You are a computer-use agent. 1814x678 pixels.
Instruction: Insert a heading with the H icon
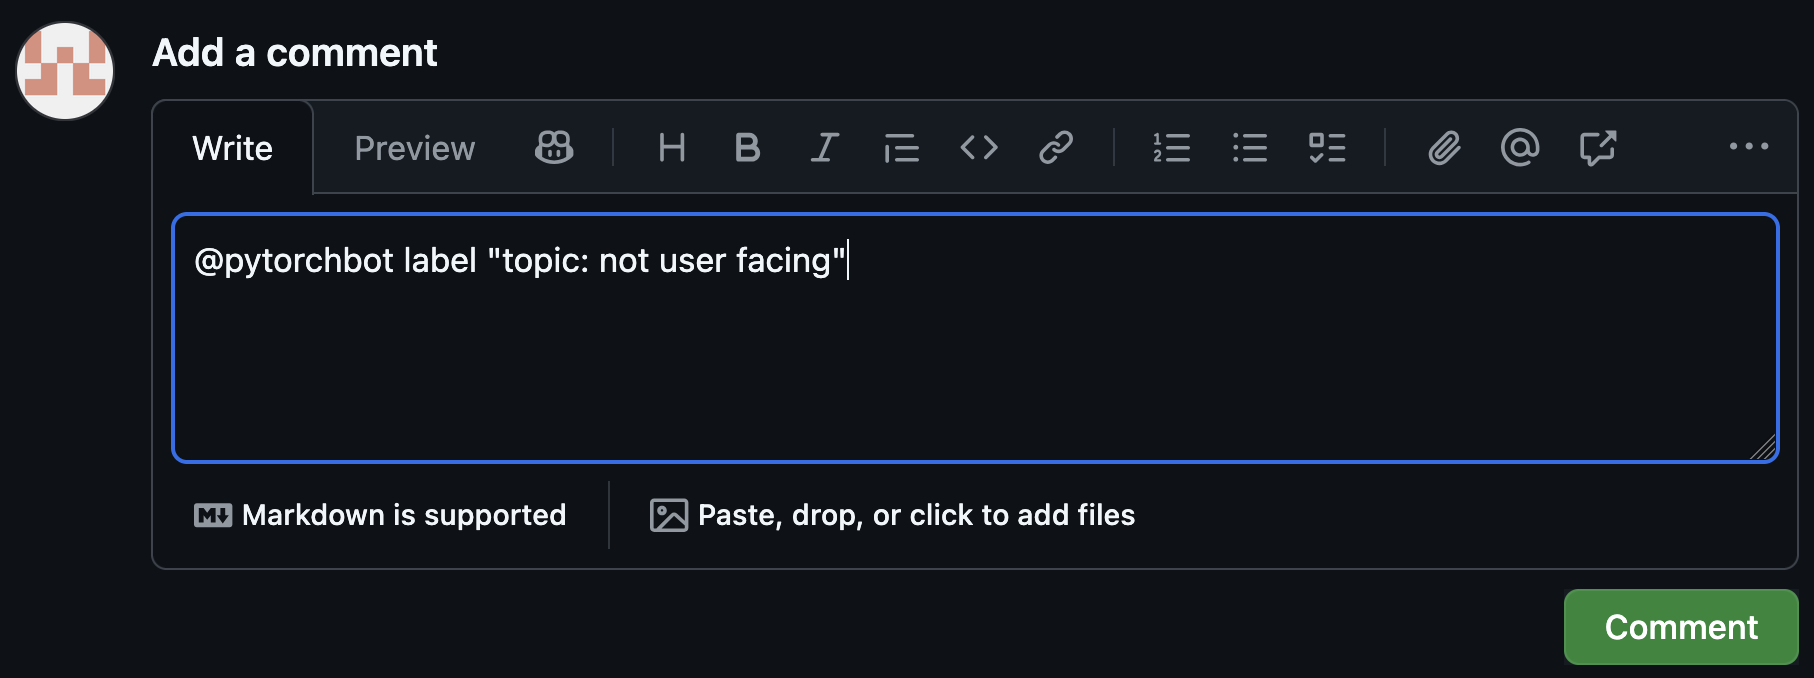(x=672, y=148)
